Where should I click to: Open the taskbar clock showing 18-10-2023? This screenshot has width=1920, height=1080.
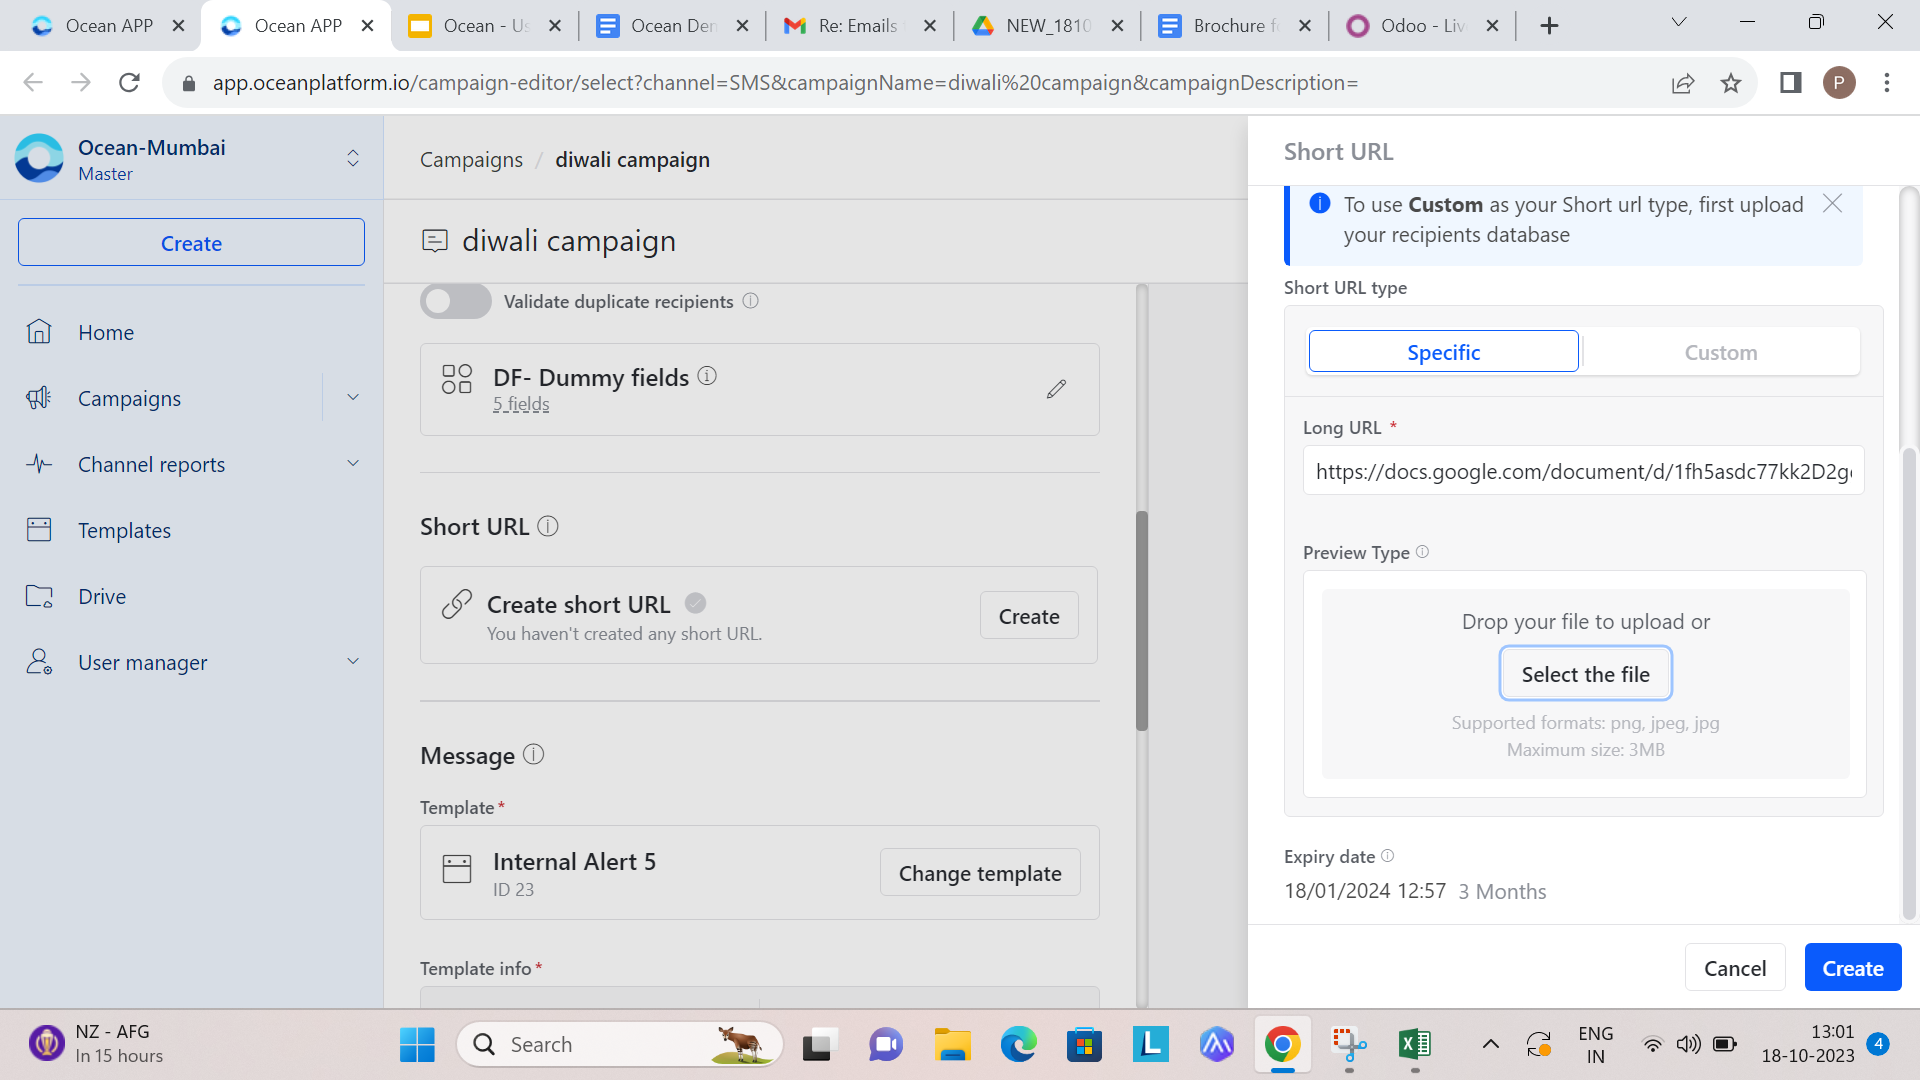tap(1808, 1044)
